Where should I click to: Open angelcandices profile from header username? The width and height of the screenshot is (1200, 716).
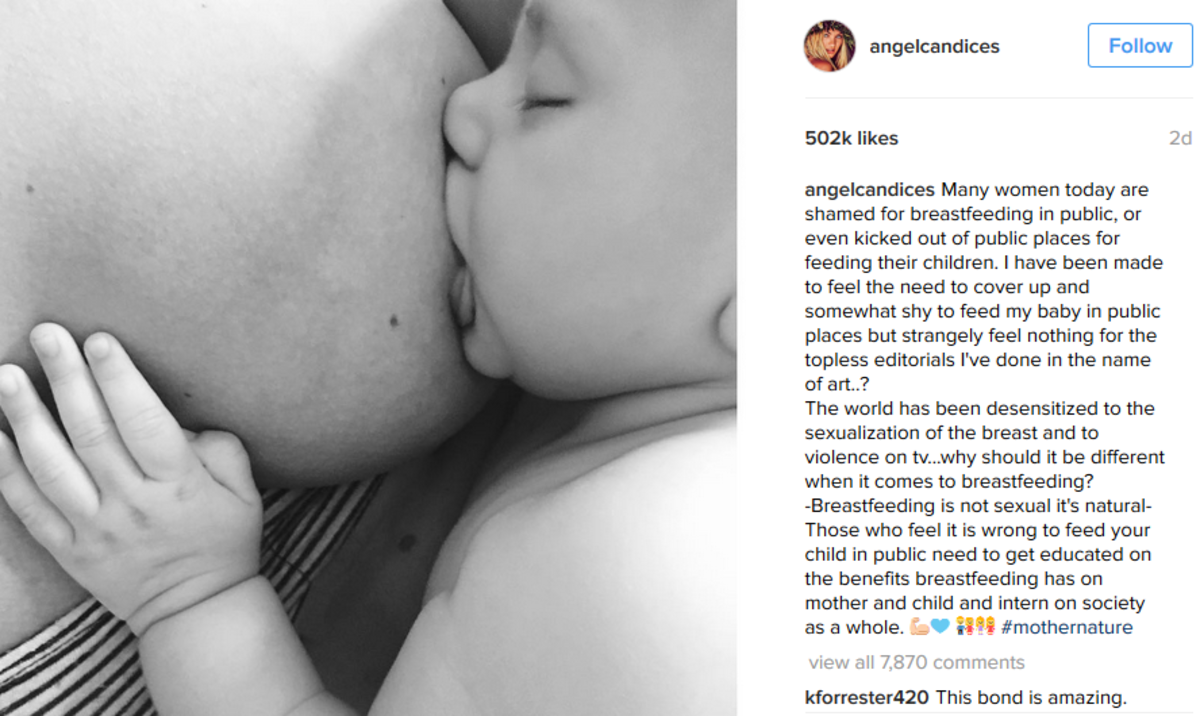(x=935, y=46)
